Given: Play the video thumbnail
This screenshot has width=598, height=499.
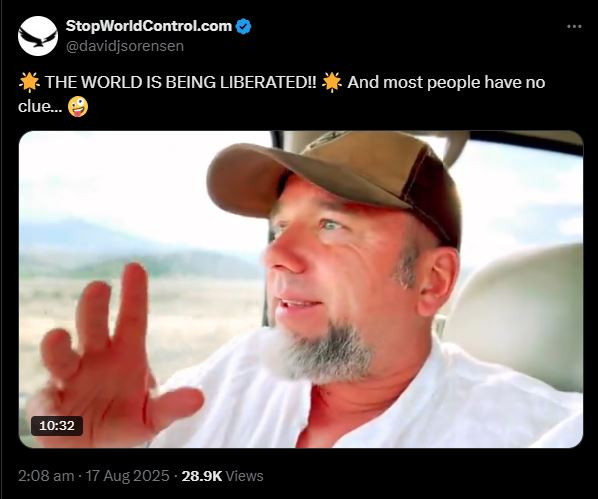Looking at the screenshot, I should [301, 289].
